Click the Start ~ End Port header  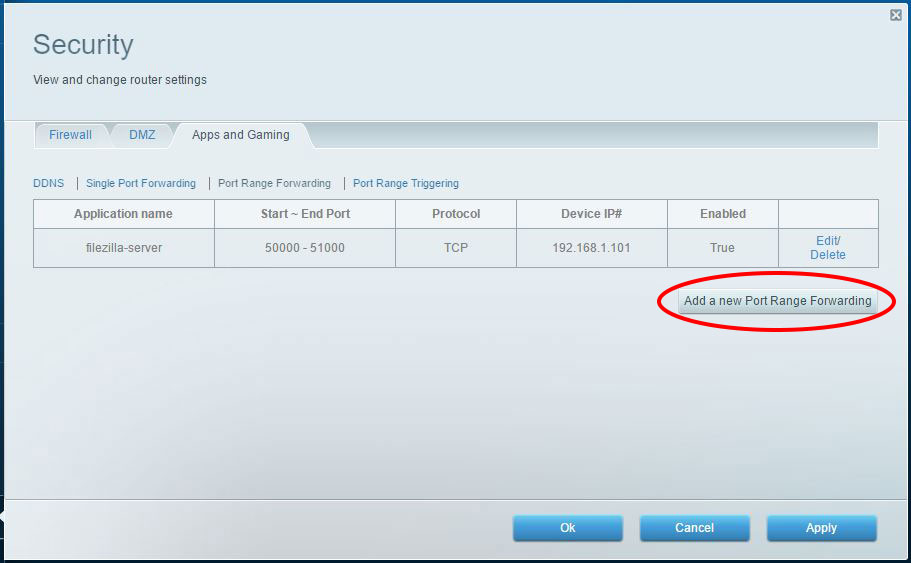pyautogui.click(x=305, y=214)
